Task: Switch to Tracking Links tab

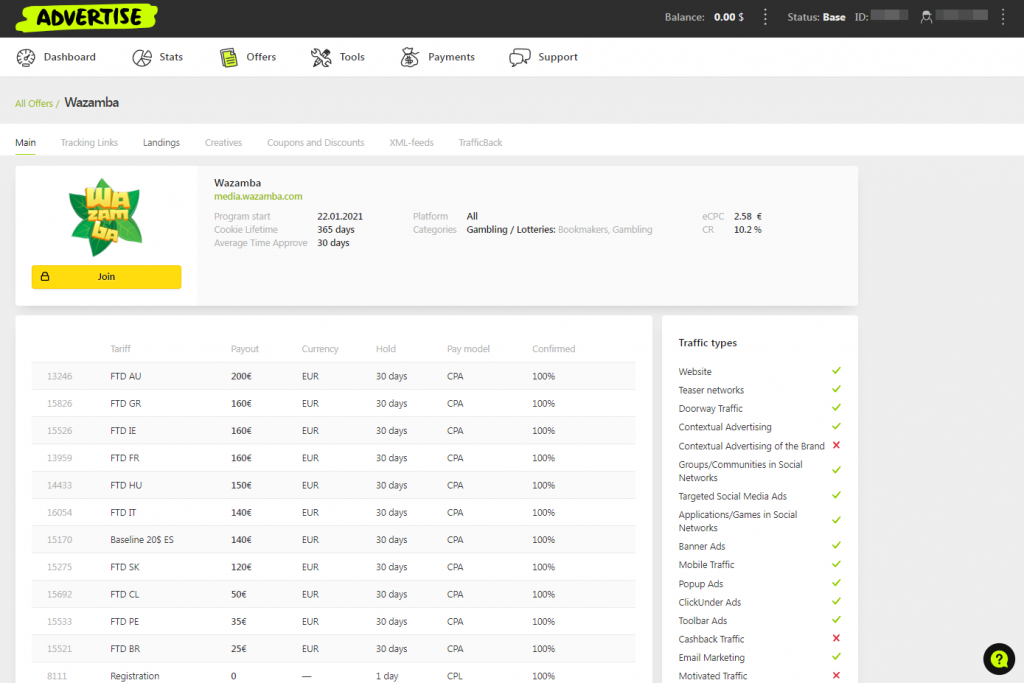Action: pos(89,142)
